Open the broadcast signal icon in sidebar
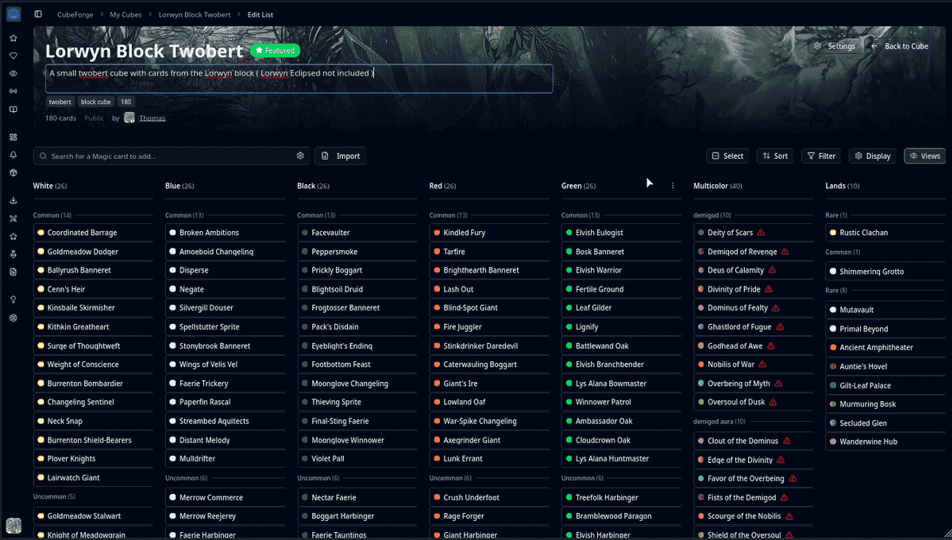The image size is (952, 540). click(x=13, y=91)
